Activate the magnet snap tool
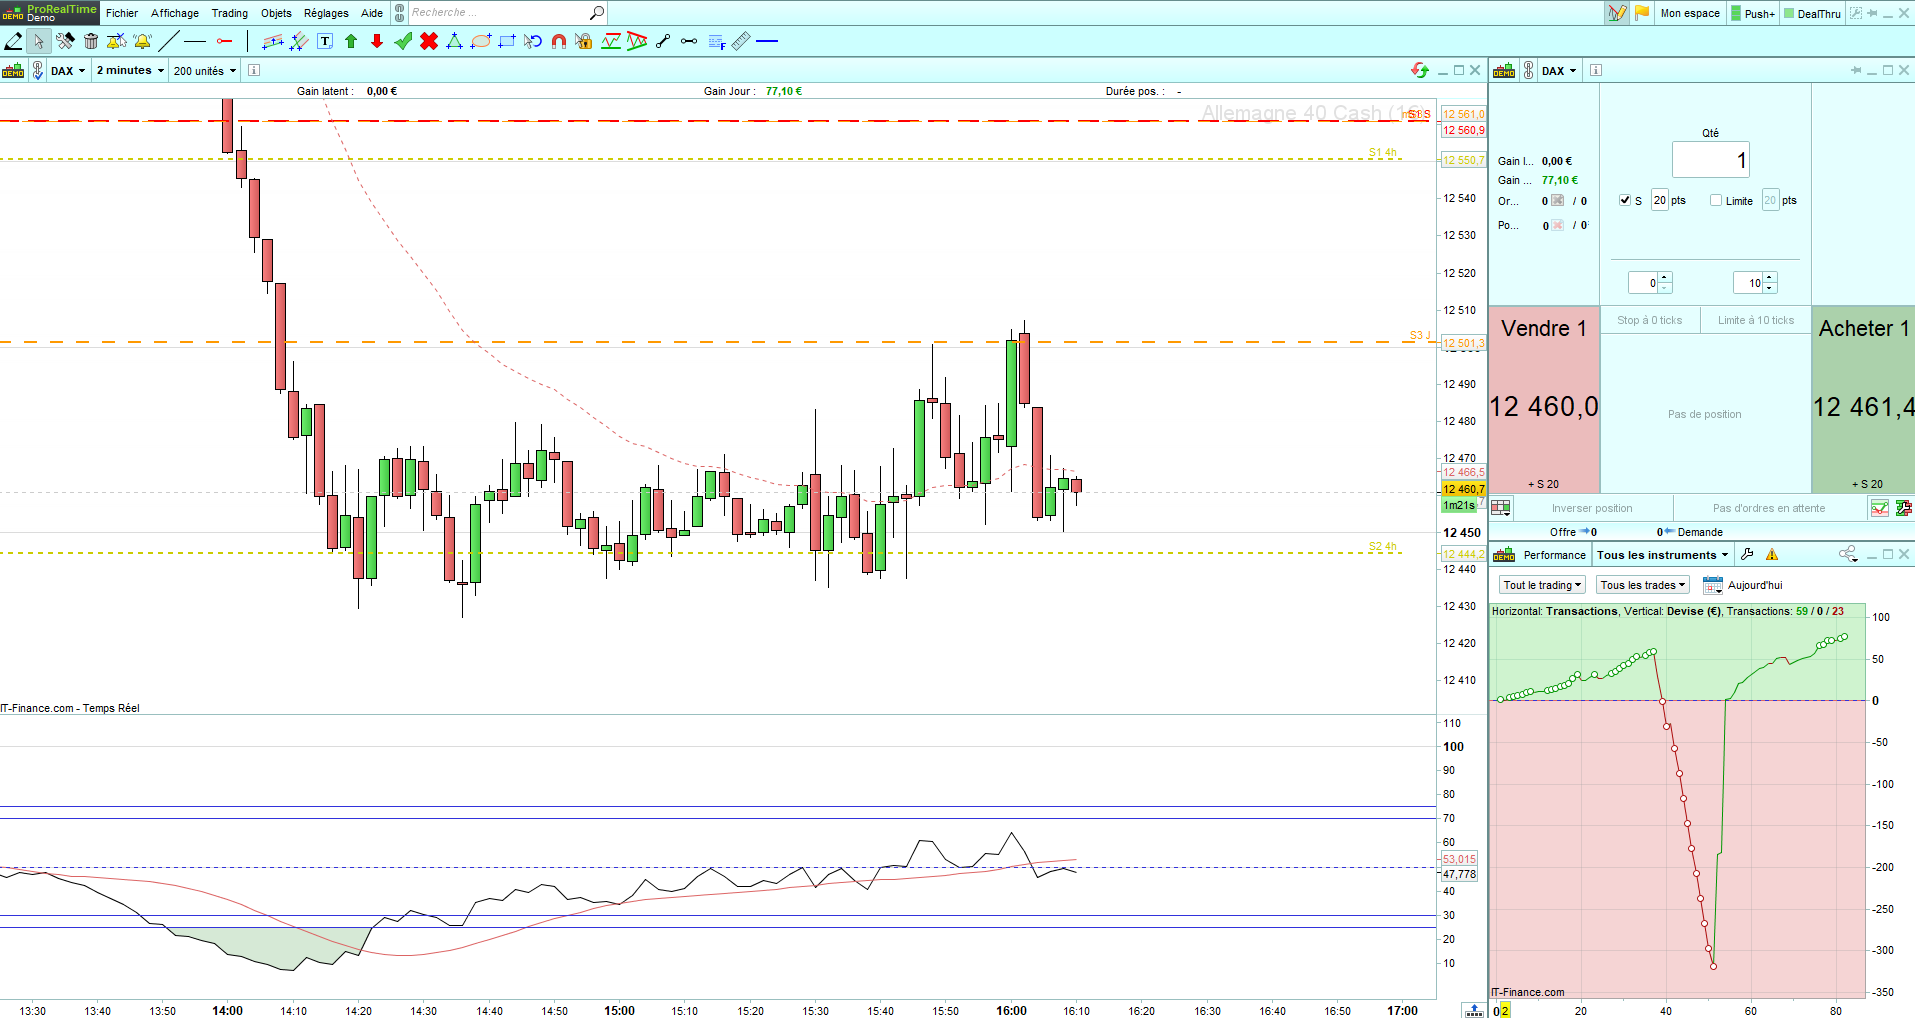 (559, 41)
